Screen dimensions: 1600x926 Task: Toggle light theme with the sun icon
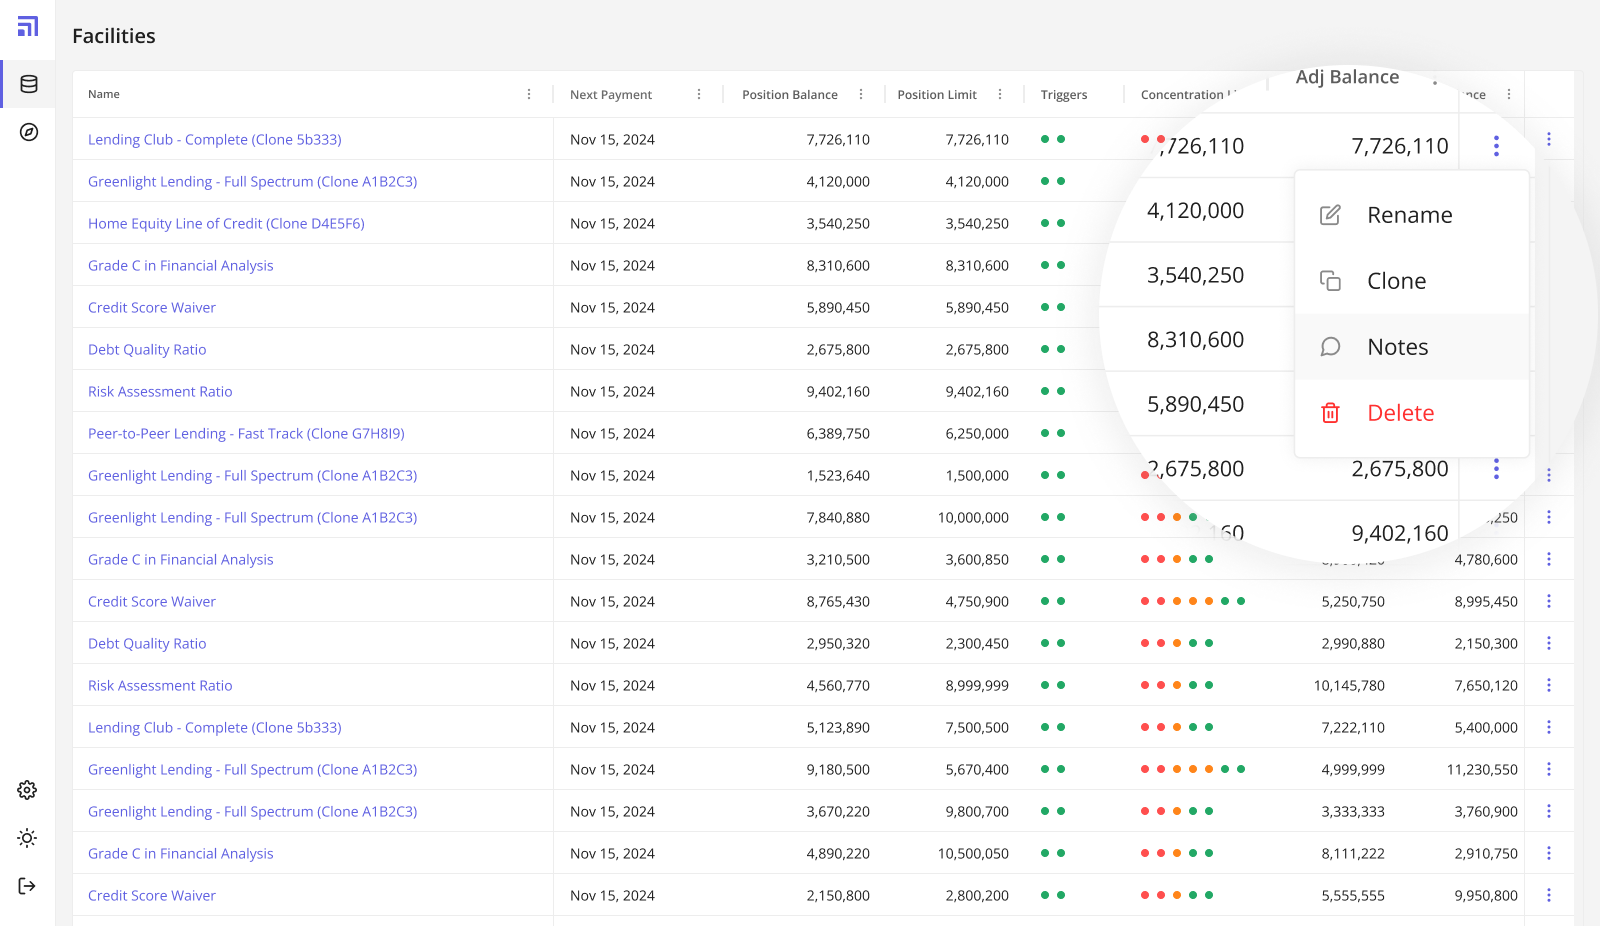27,838
